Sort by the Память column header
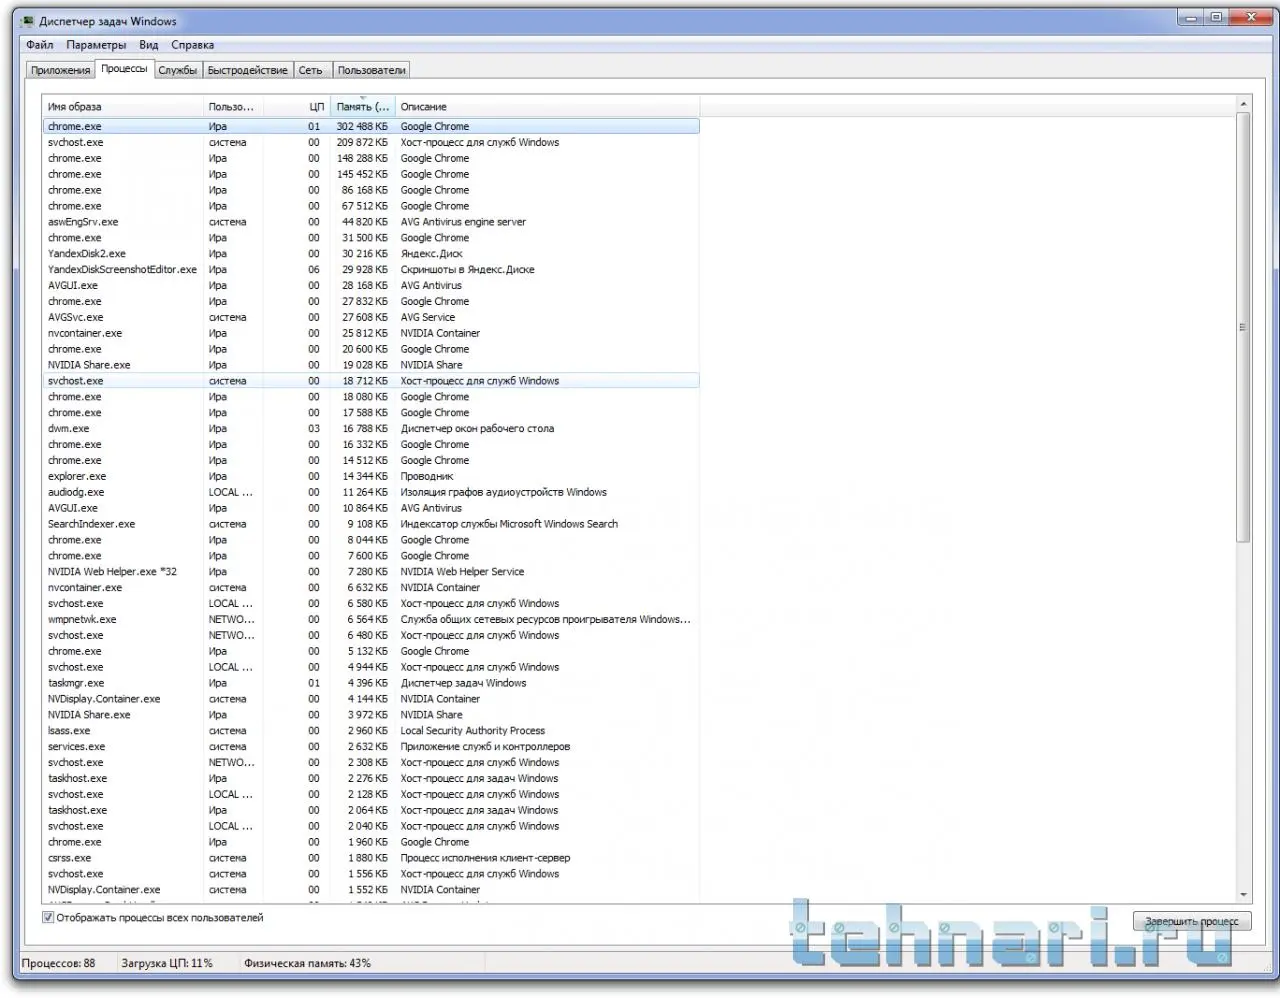 (362, 107)
